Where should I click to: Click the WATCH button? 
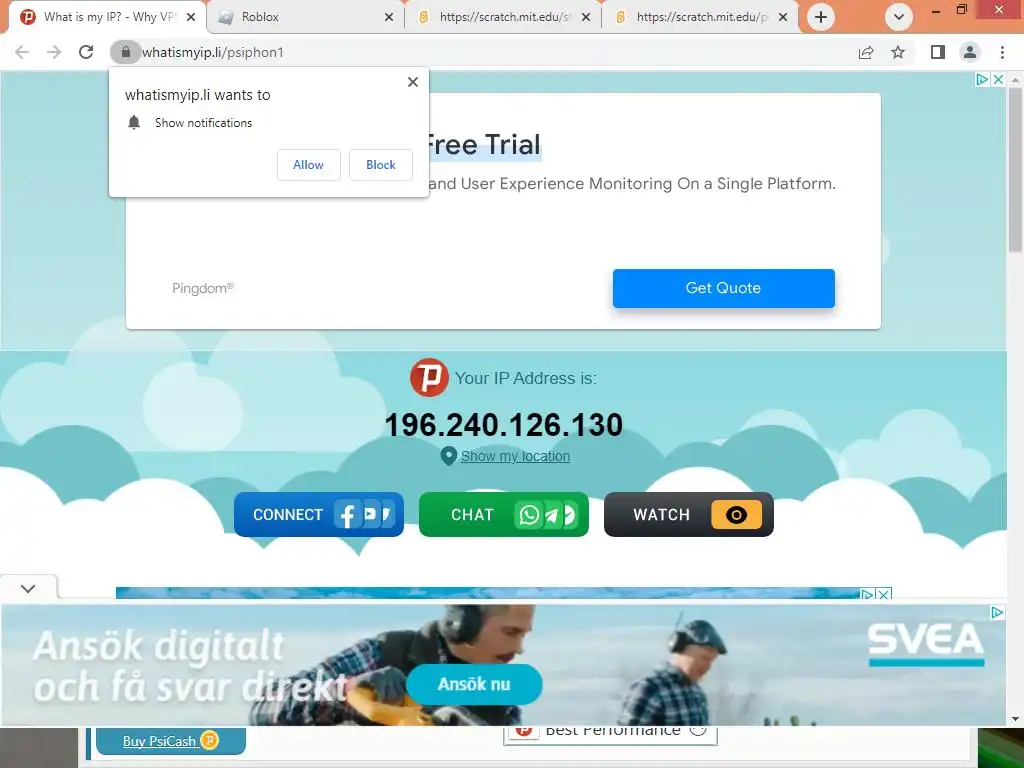coord(689,515)
